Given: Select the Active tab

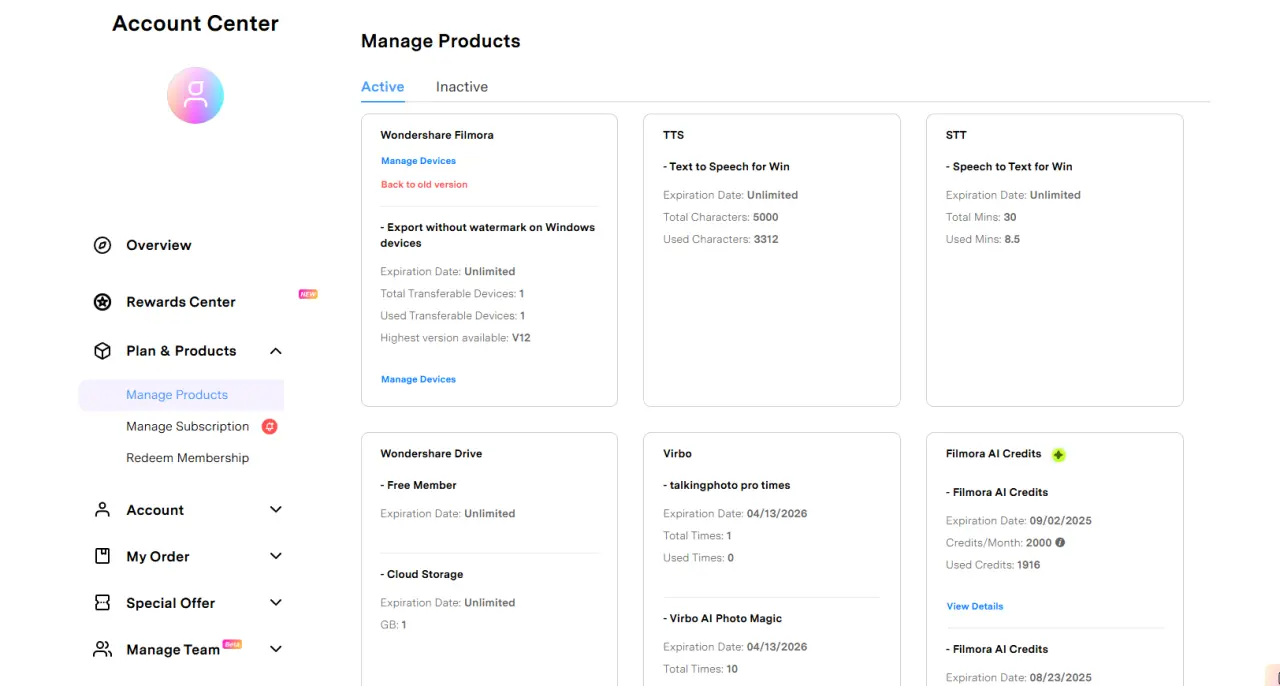Looking at the screenshot, I should coord(383,87).
